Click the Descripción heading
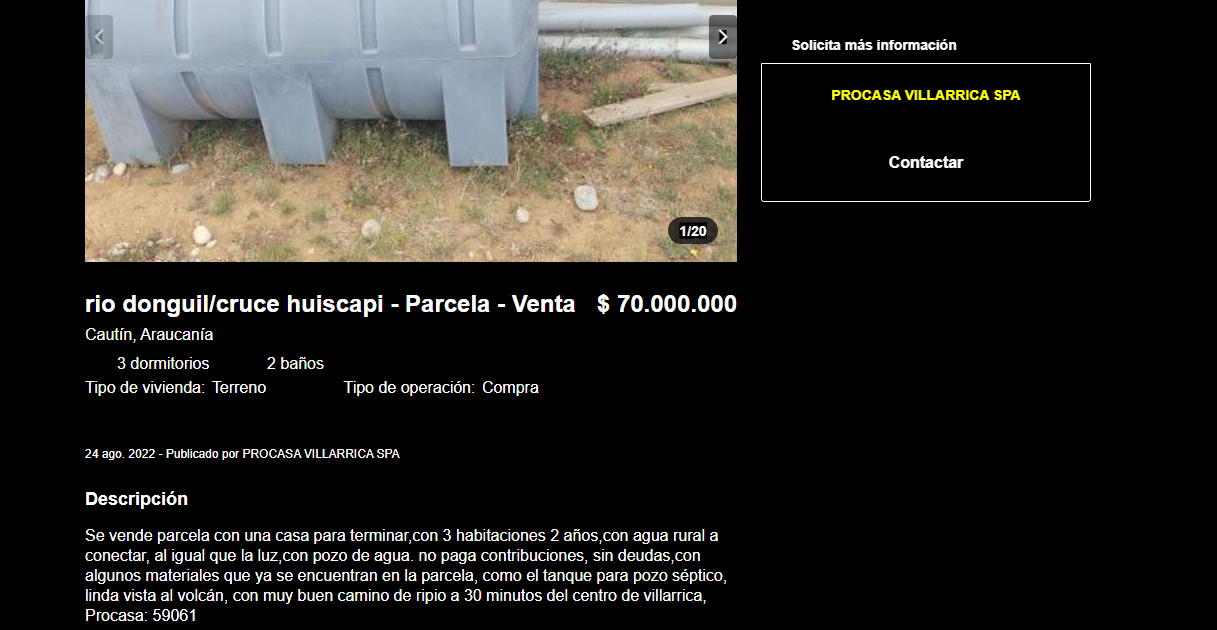1217x630 pixels. [x=136, y=499]
